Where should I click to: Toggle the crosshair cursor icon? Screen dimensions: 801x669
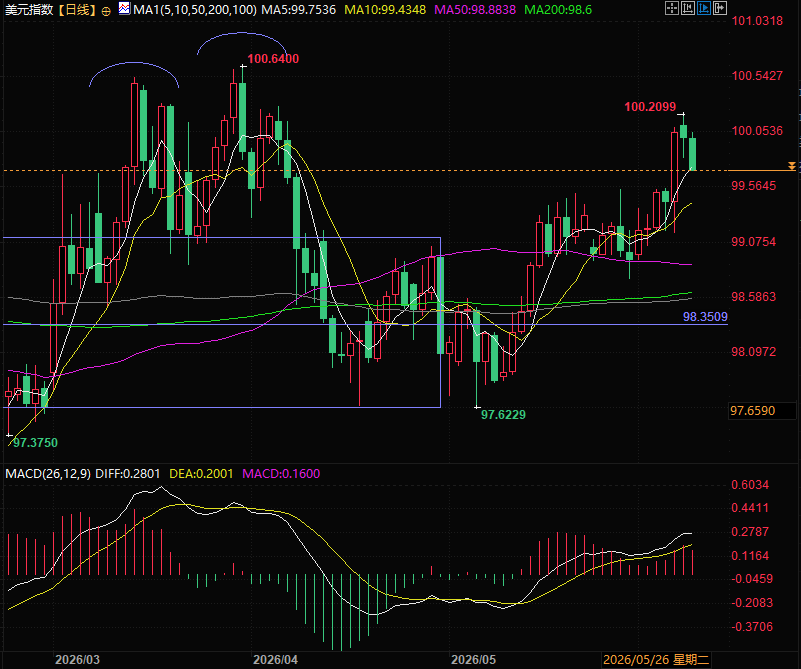point(672,8)
